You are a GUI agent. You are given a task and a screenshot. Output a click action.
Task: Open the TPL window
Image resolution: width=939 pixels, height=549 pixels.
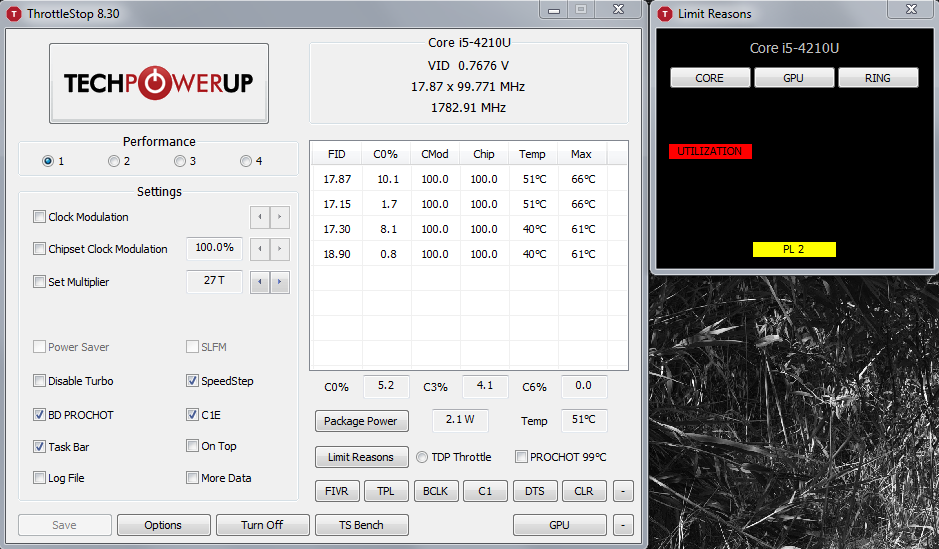(386, 491)
